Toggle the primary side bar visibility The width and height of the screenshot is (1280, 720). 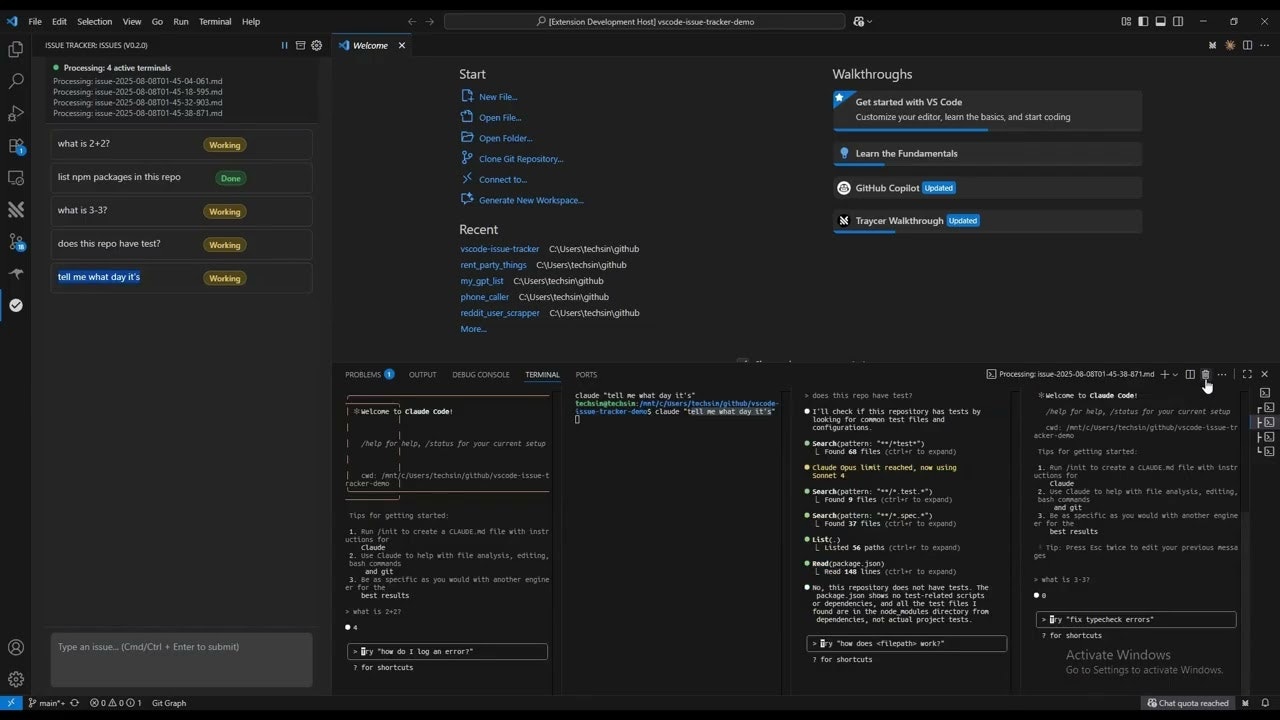click(x=1142, y=21)
